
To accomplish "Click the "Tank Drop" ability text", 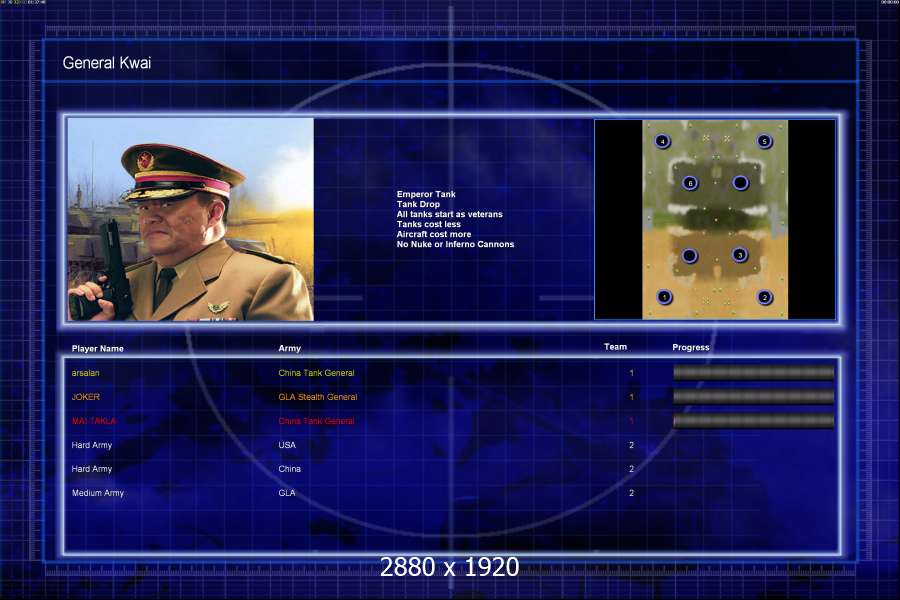I will 418,204.
